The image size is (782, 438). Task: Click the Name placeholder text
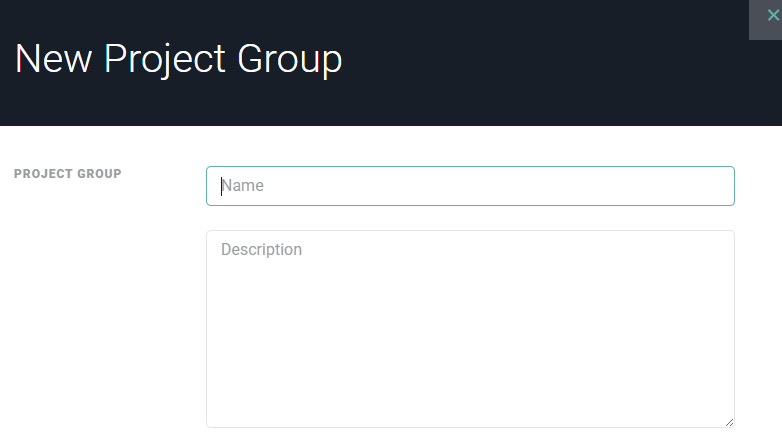(243, 186)
